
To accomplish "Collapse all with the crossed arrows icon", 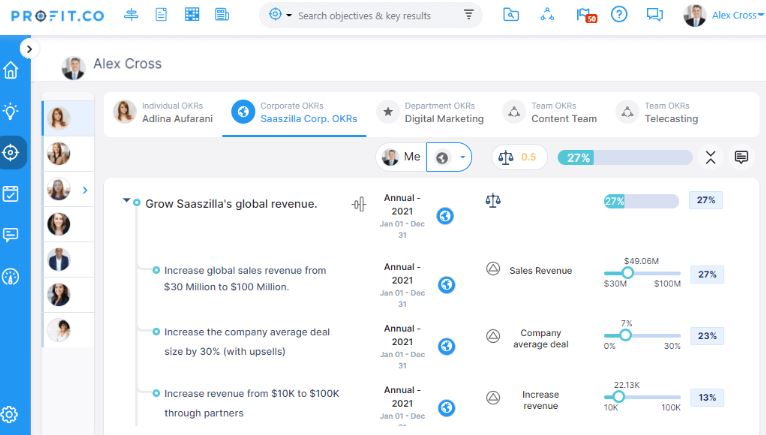I will (710, 157).
